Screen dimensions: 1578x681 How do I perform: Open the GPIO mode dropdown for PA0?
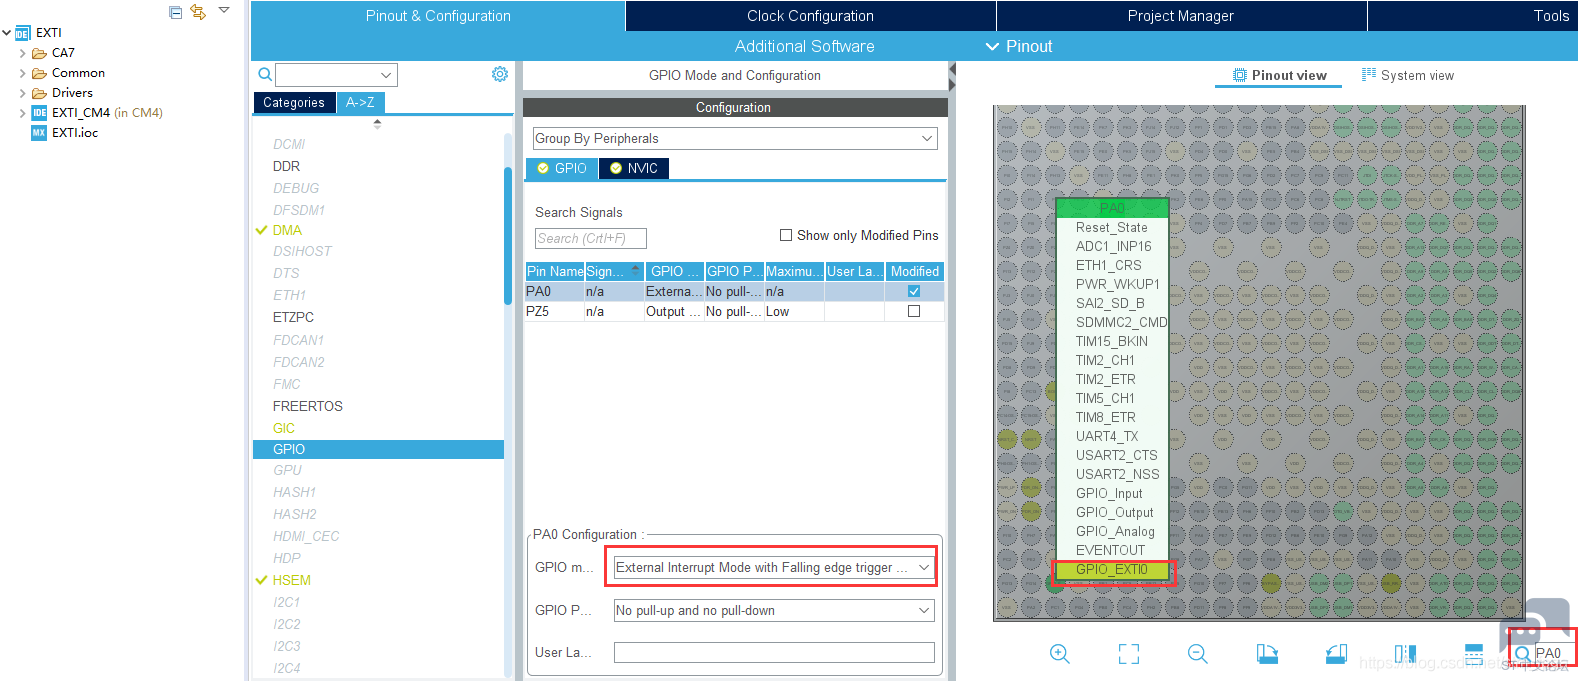773,567
